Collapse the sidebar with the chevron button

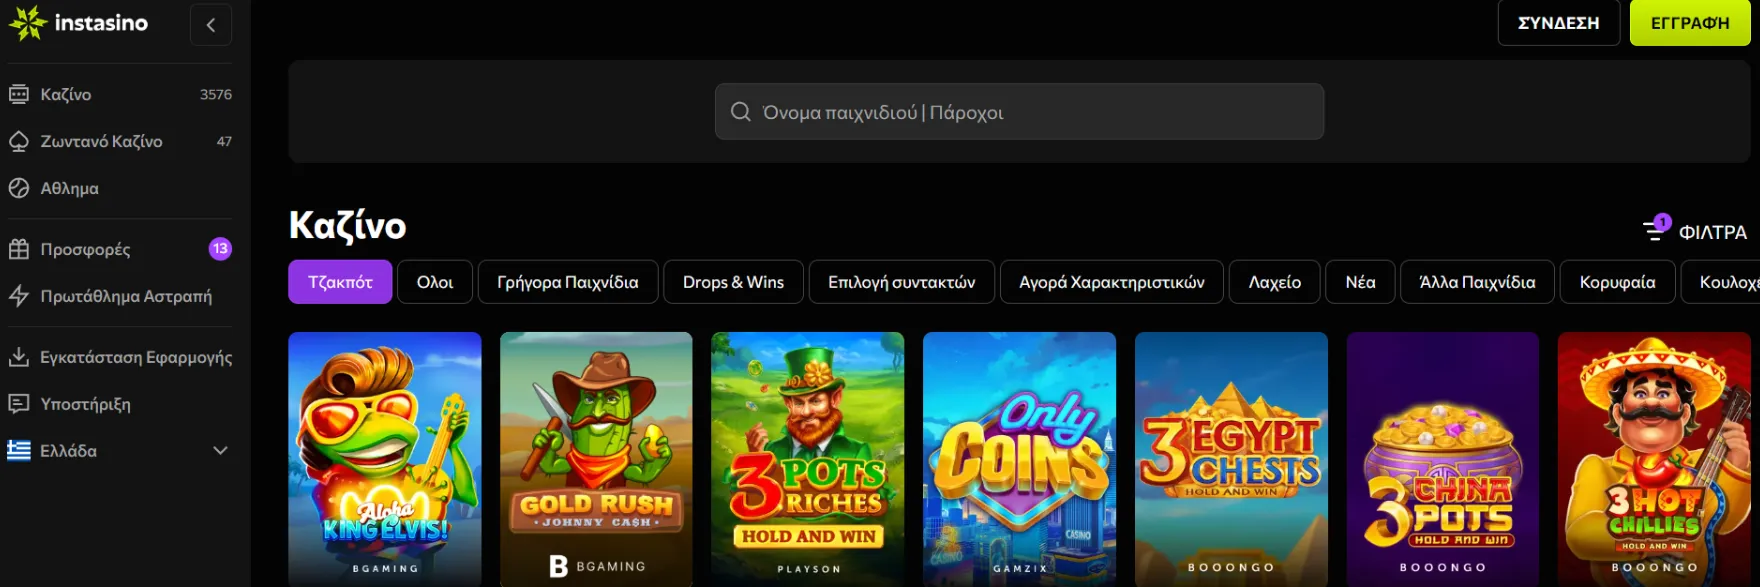click(211, 25)
